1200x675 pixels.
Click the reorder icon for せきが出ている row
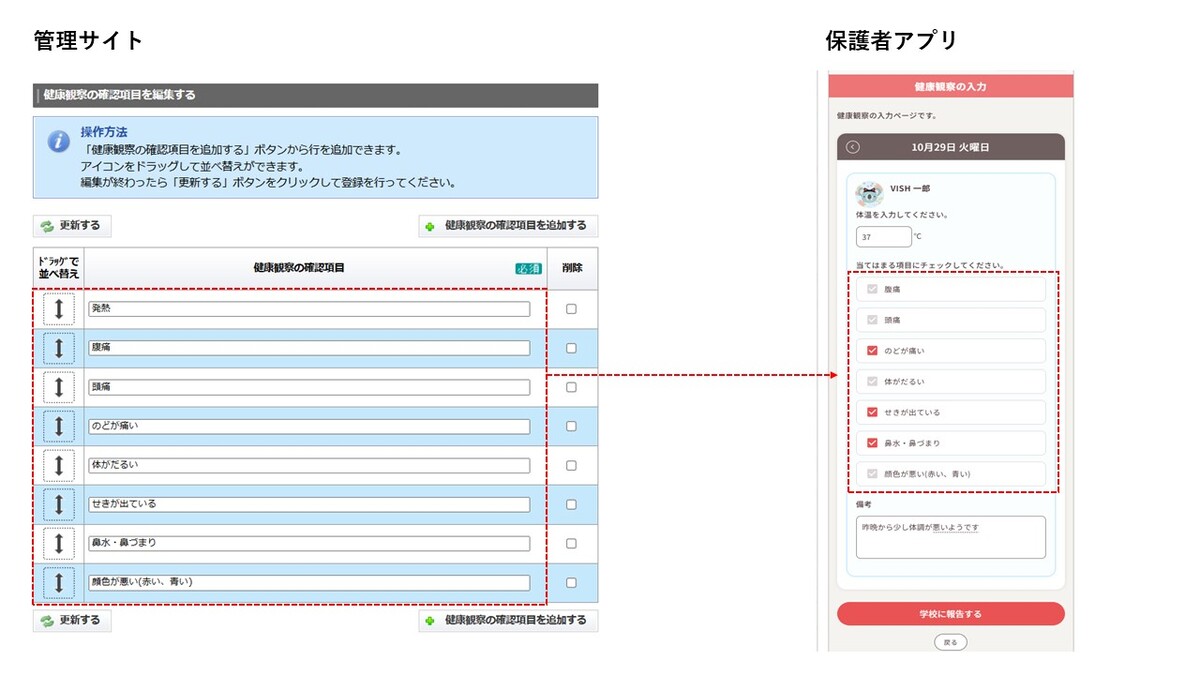pyautogui.click(x=59, y=504)
